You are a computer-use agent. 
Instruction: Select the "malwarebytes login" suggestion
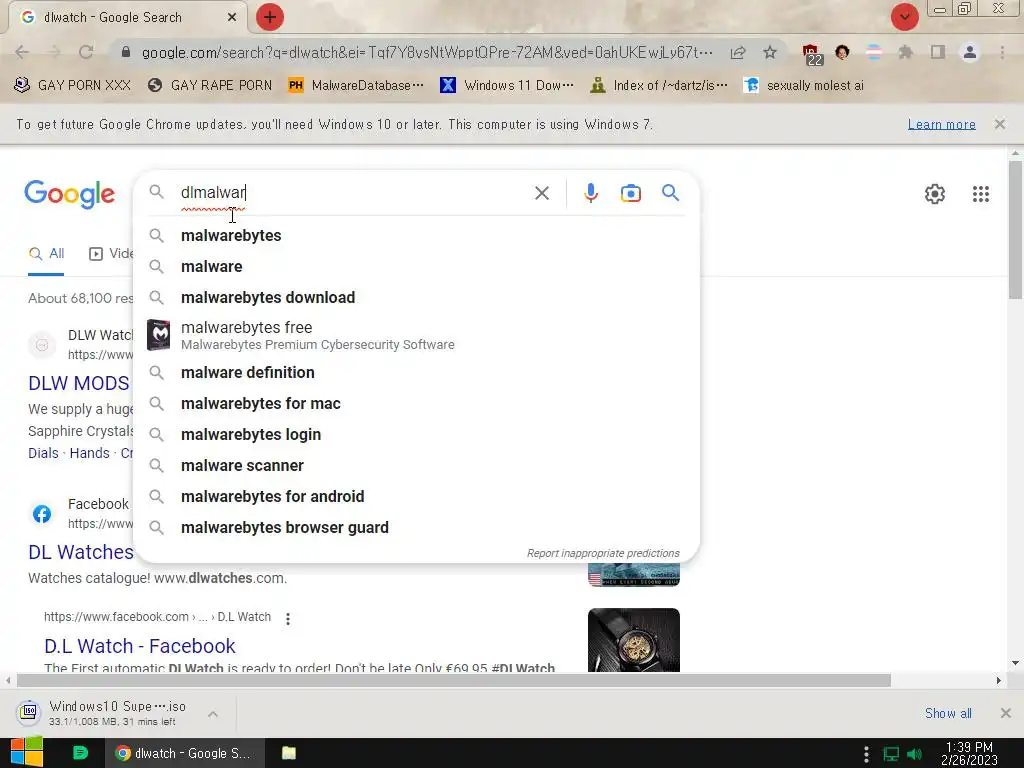coord(416,434)
